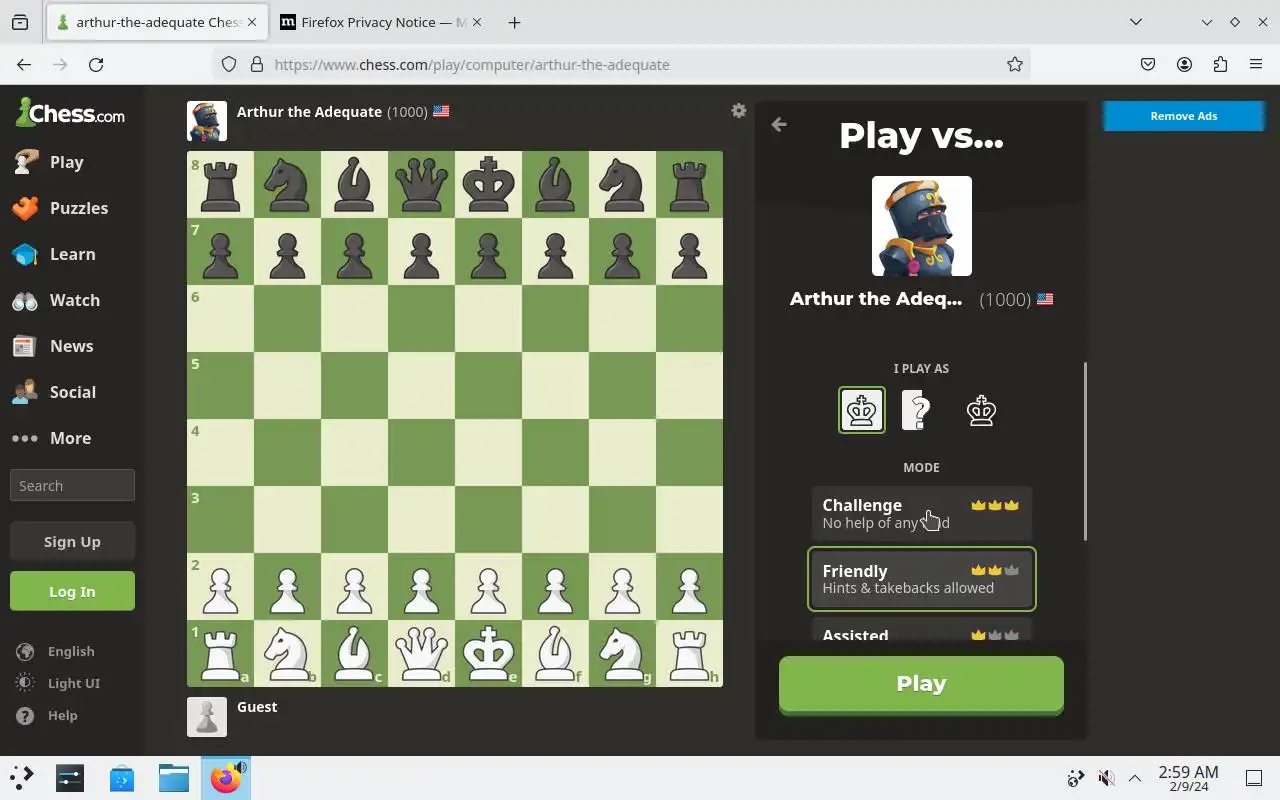1280x800 pixels.
Task: Go back in browser history
Action: (x=24, y=64)
